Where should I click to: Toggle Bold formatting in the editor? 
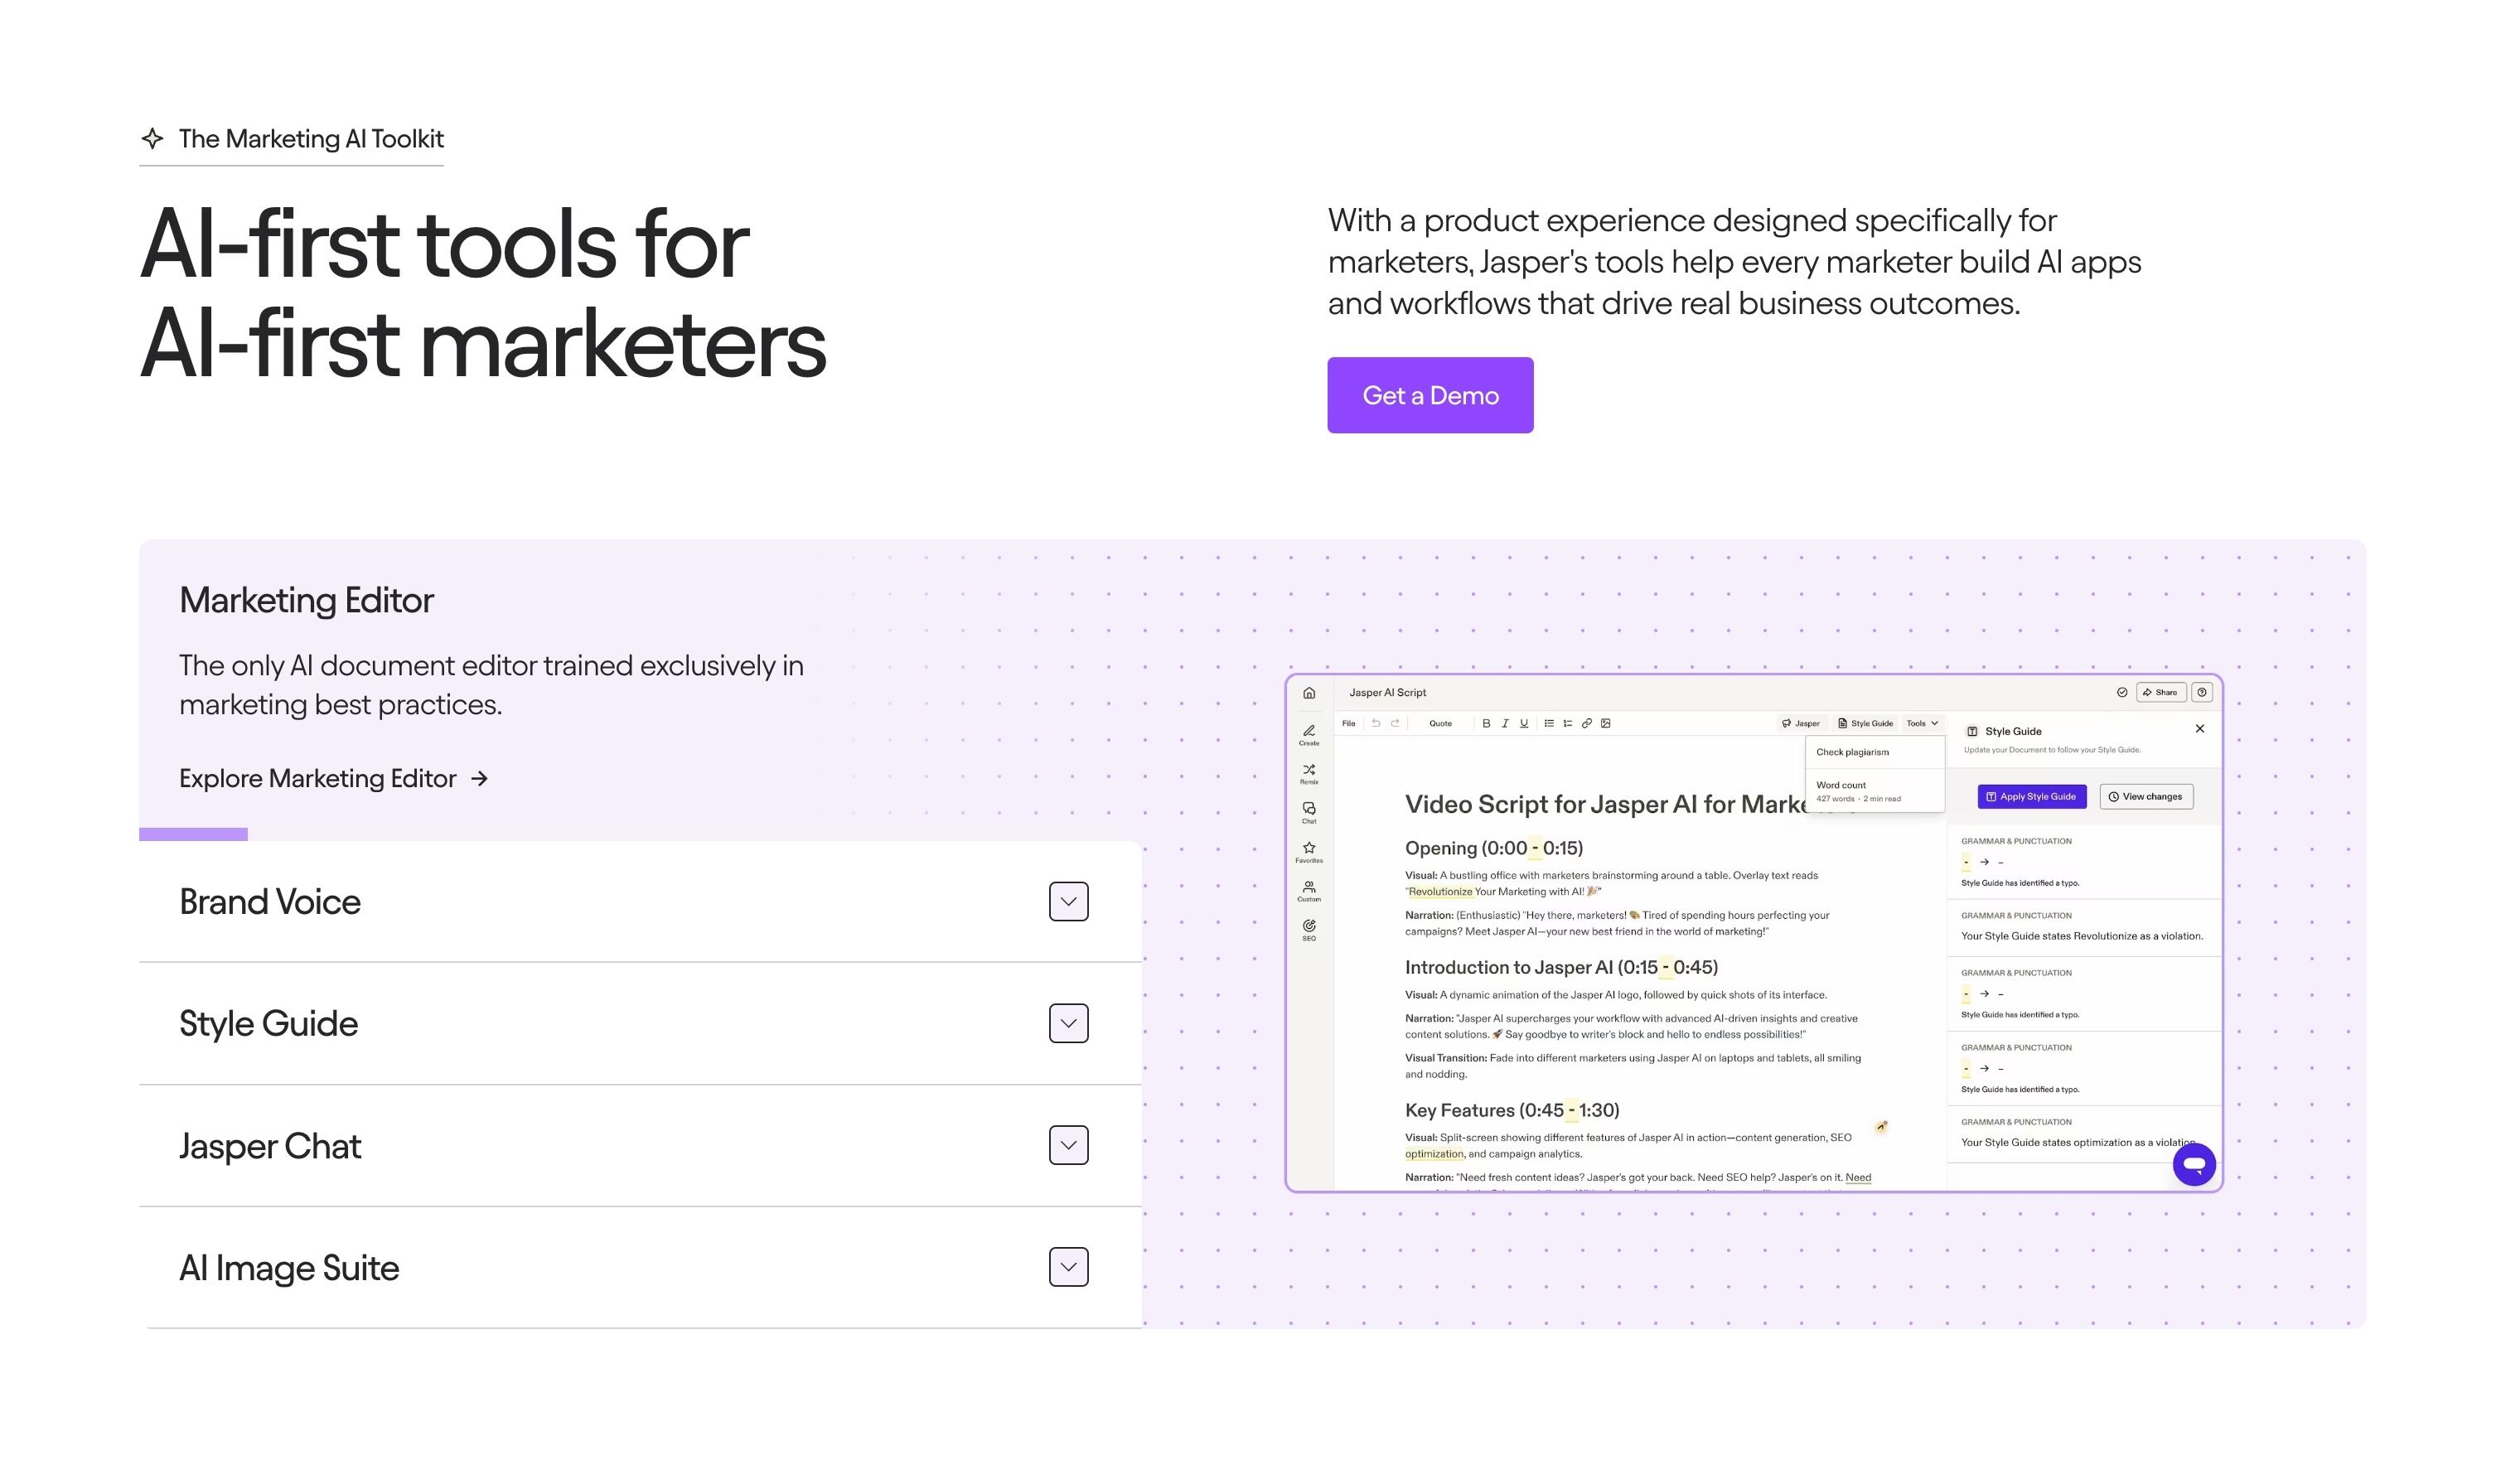(1486, 723)
